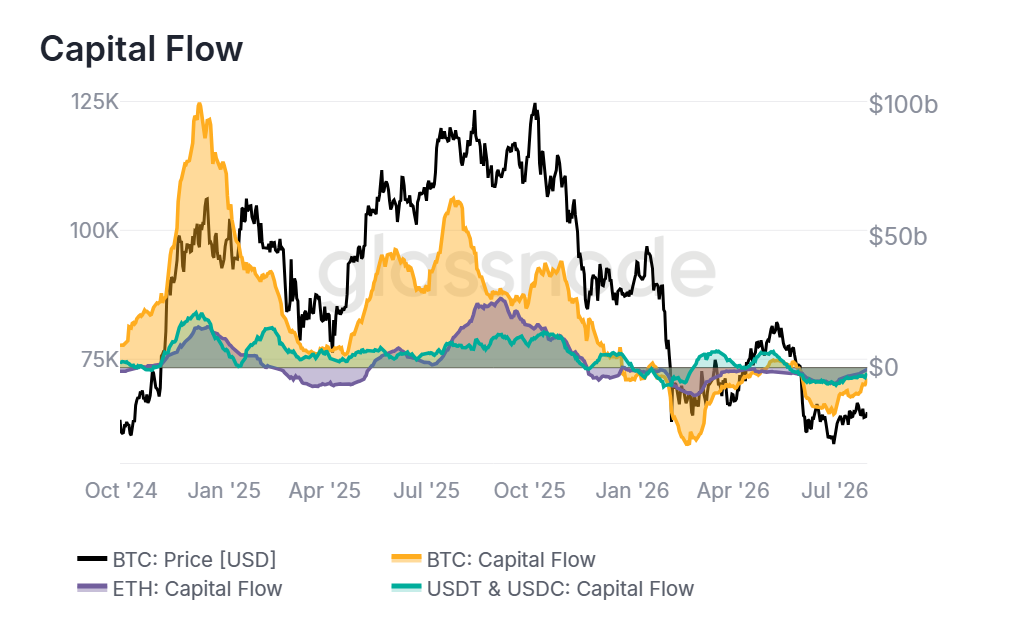Screen dimensions: 1035x621
Task: Click the $50b right axis label
Action: click(898, 236)
